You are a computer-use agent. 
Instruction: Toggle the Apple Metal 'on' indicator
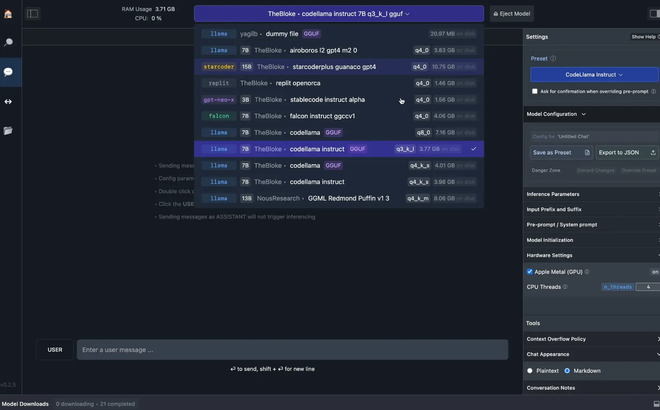click(655, 272)
